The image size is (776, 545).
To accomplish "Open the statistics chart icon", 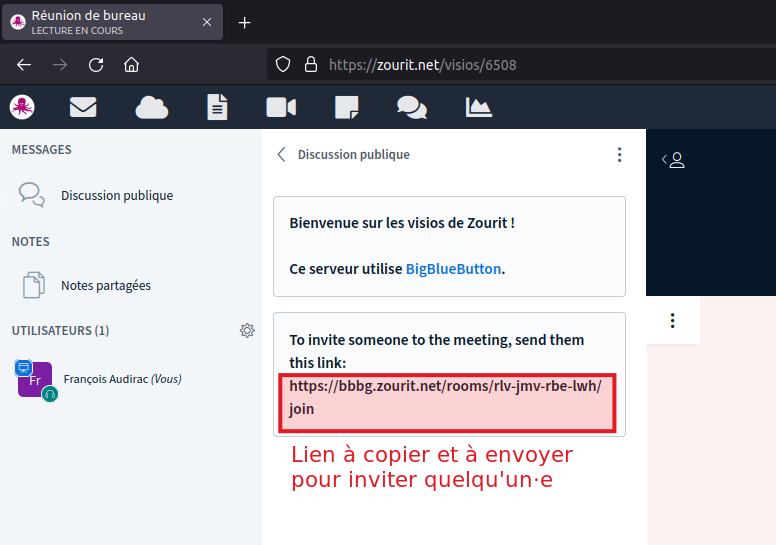I will [479, 107].
